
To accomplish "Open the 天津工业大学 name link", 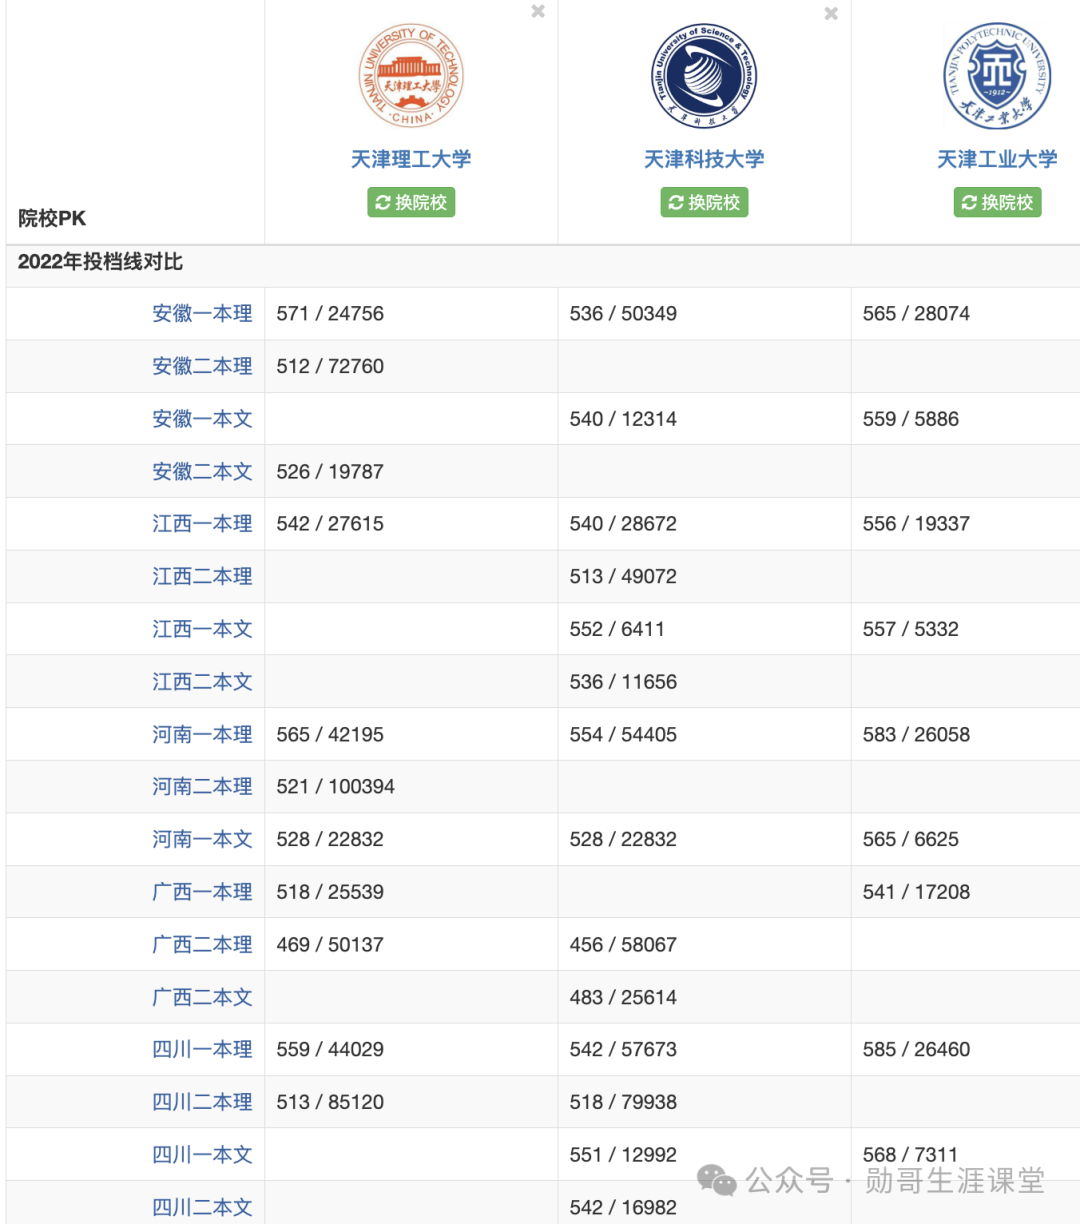I will (x=996, y=158).
